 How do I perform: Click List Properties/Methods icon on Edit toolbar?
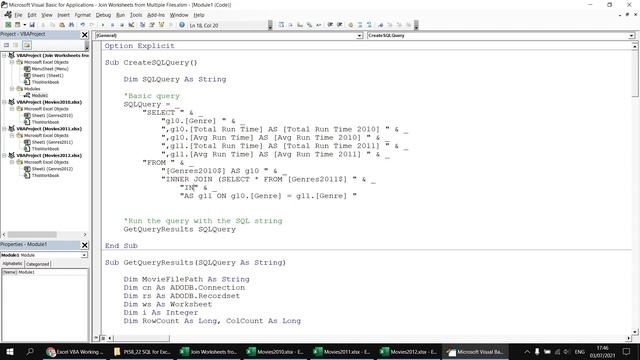(281, 25)
